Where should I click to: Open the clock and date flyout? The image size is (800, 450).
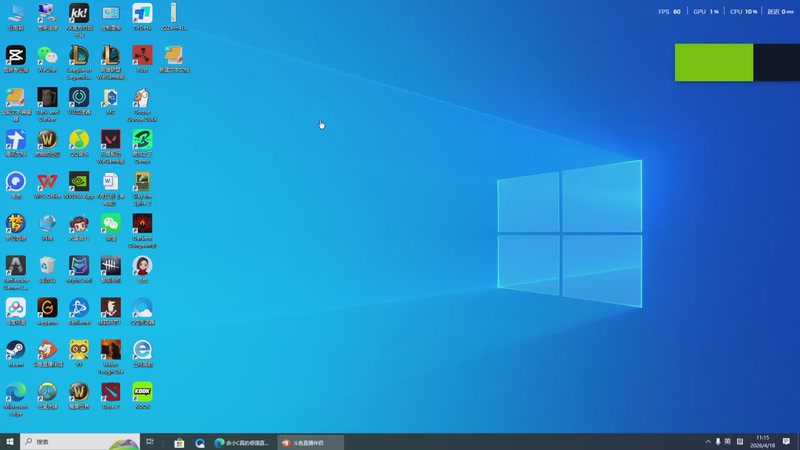click(762, 442)
